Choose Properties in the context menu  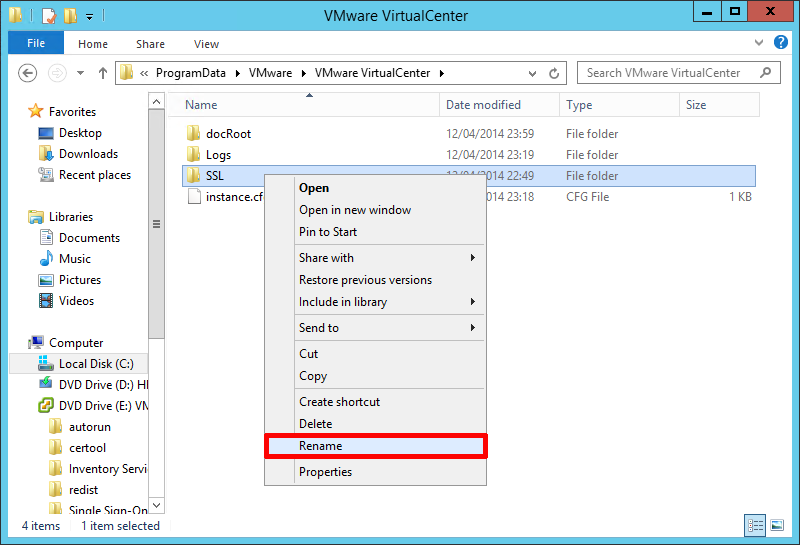(376, 472)
